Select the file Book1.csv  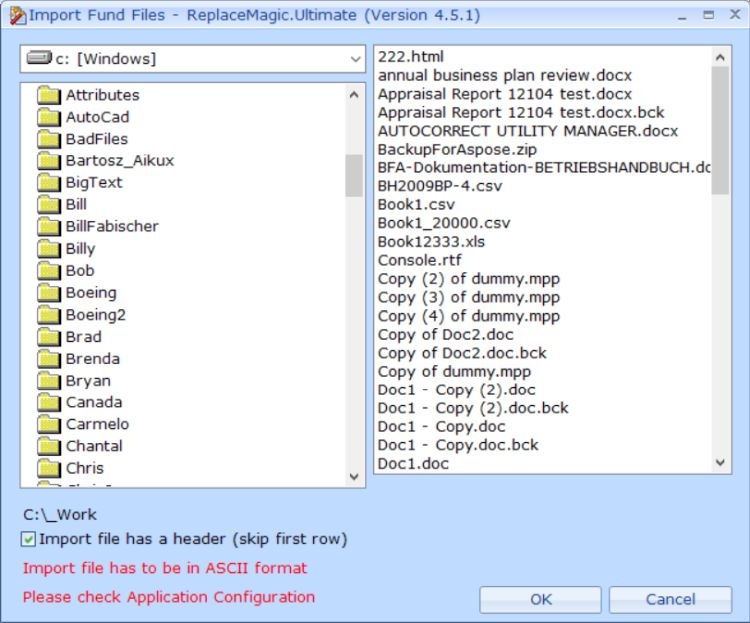coord(416,205)
